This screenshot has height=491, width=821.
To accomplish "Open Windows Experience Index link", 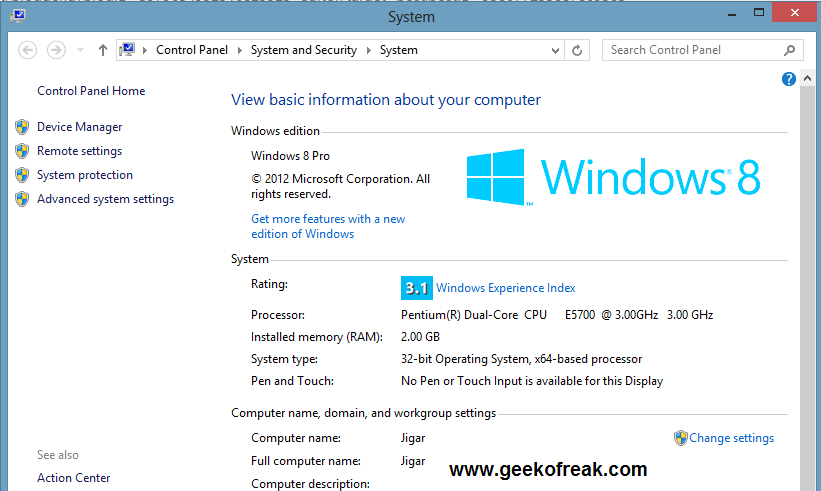I will click(506, 288).
